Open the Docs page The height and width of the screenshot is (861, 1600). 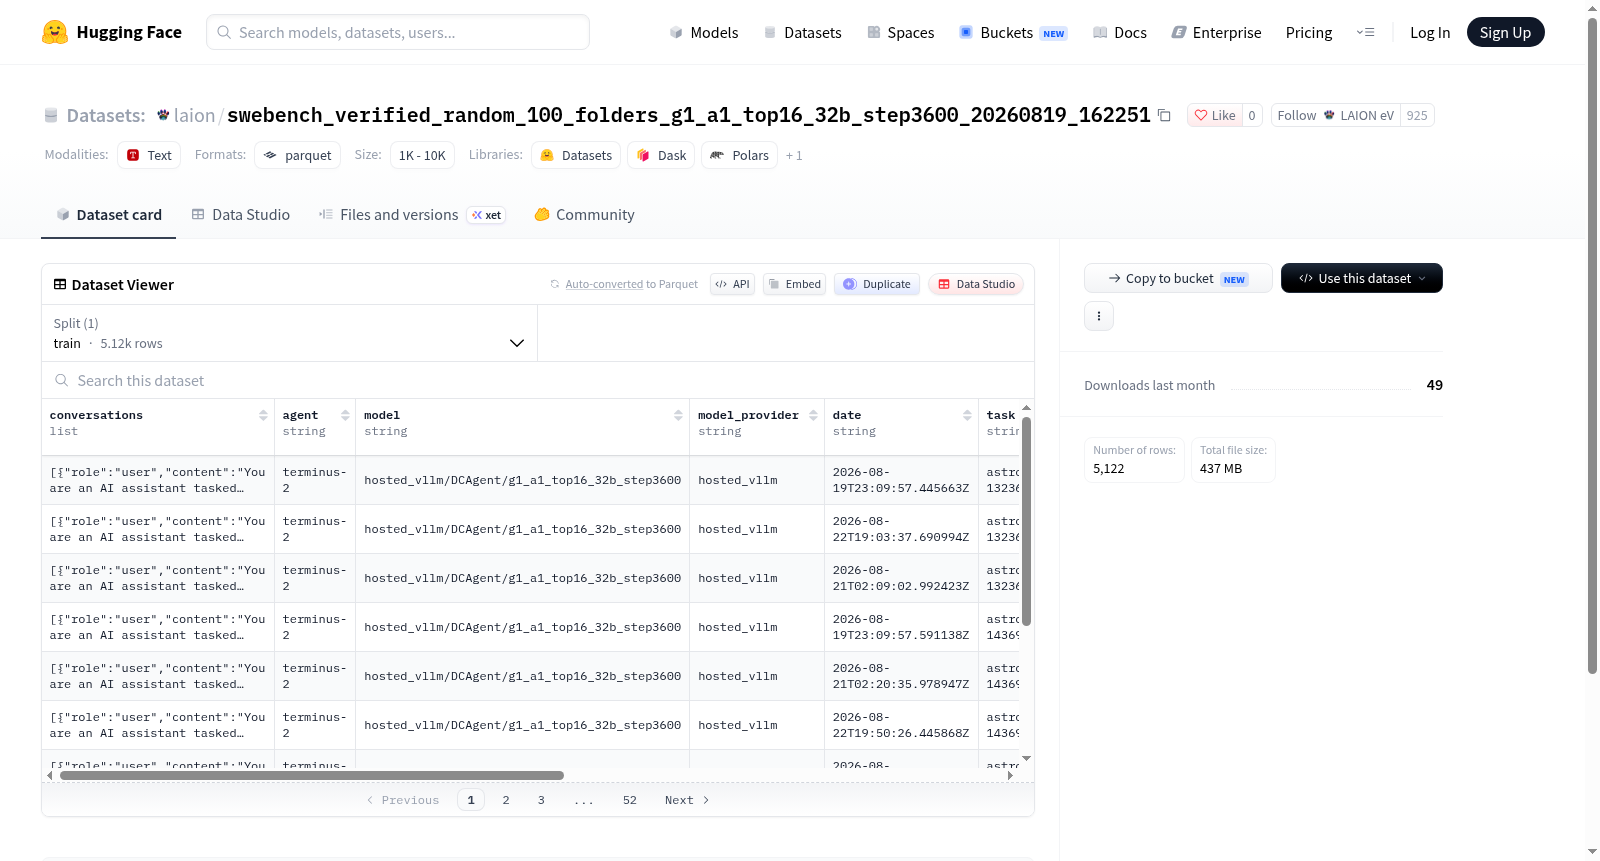(1120, 32)
